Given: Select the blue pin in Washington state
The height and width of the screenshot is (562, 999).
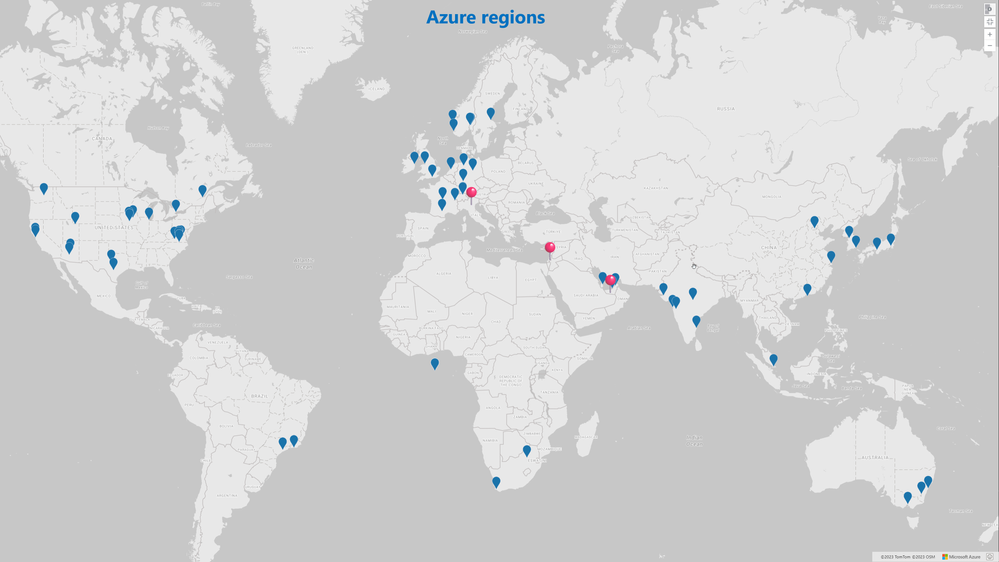Looking at the screenshot, I should click(x=44, y=189).
